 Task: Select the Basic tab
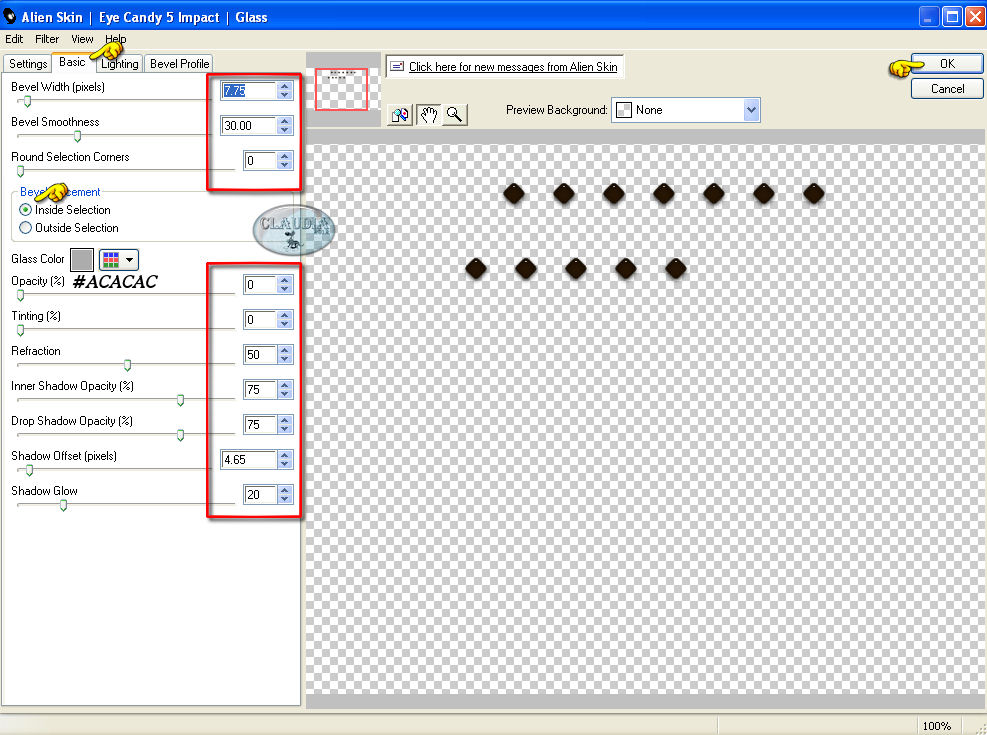[x=72, y=62]
